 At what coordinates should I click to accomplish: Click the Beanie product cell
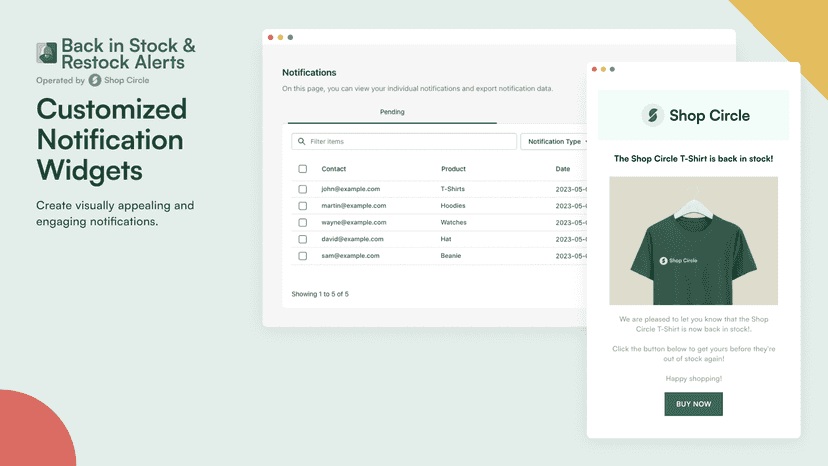point(451,256)
